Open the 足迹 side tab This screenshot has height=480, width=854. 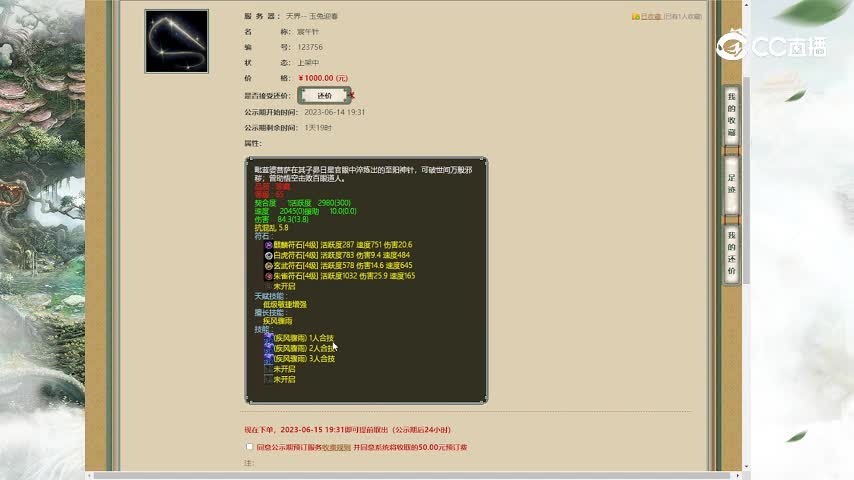(x=731, y=184)
